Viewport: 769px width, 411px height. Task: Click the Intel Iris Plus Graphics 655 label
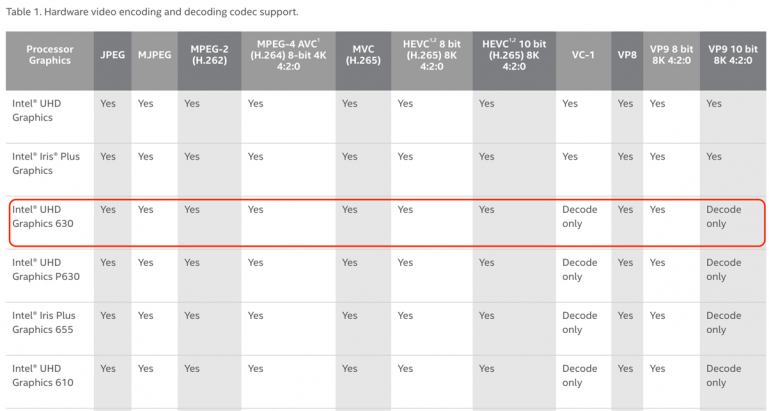click(45, 322)
